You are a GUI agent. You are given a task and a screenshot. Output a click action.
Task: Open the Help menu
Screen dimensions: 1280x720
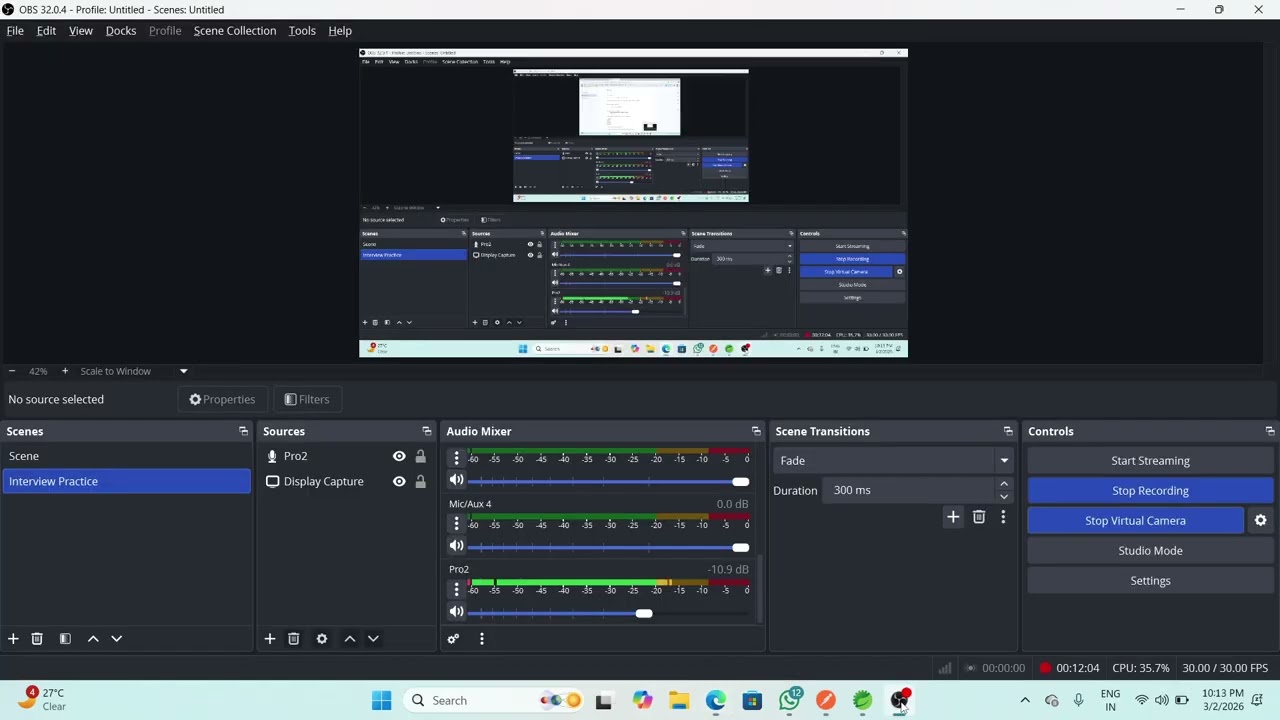pyautogui.click(x=340, y=30)
